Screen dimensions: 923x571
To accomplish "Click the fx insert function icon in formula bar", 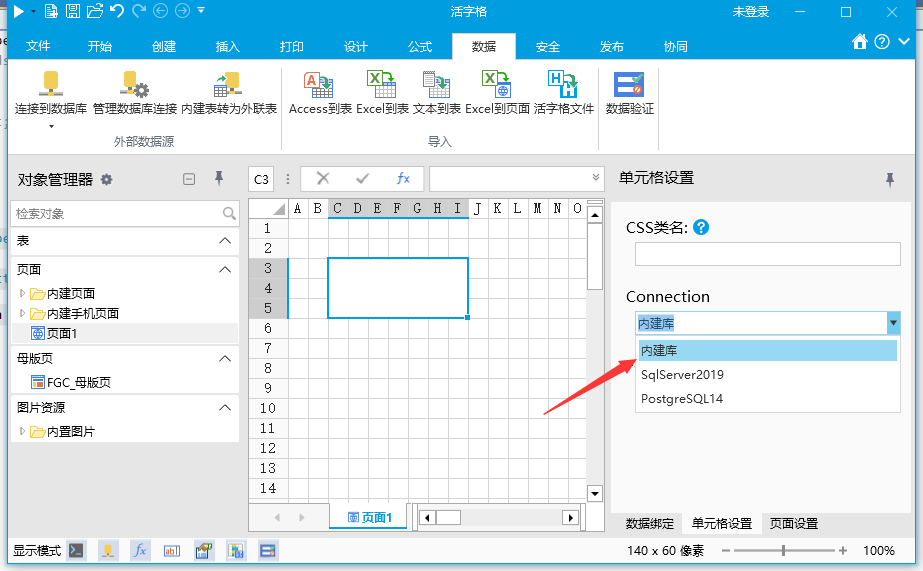I will pos(403,178).
